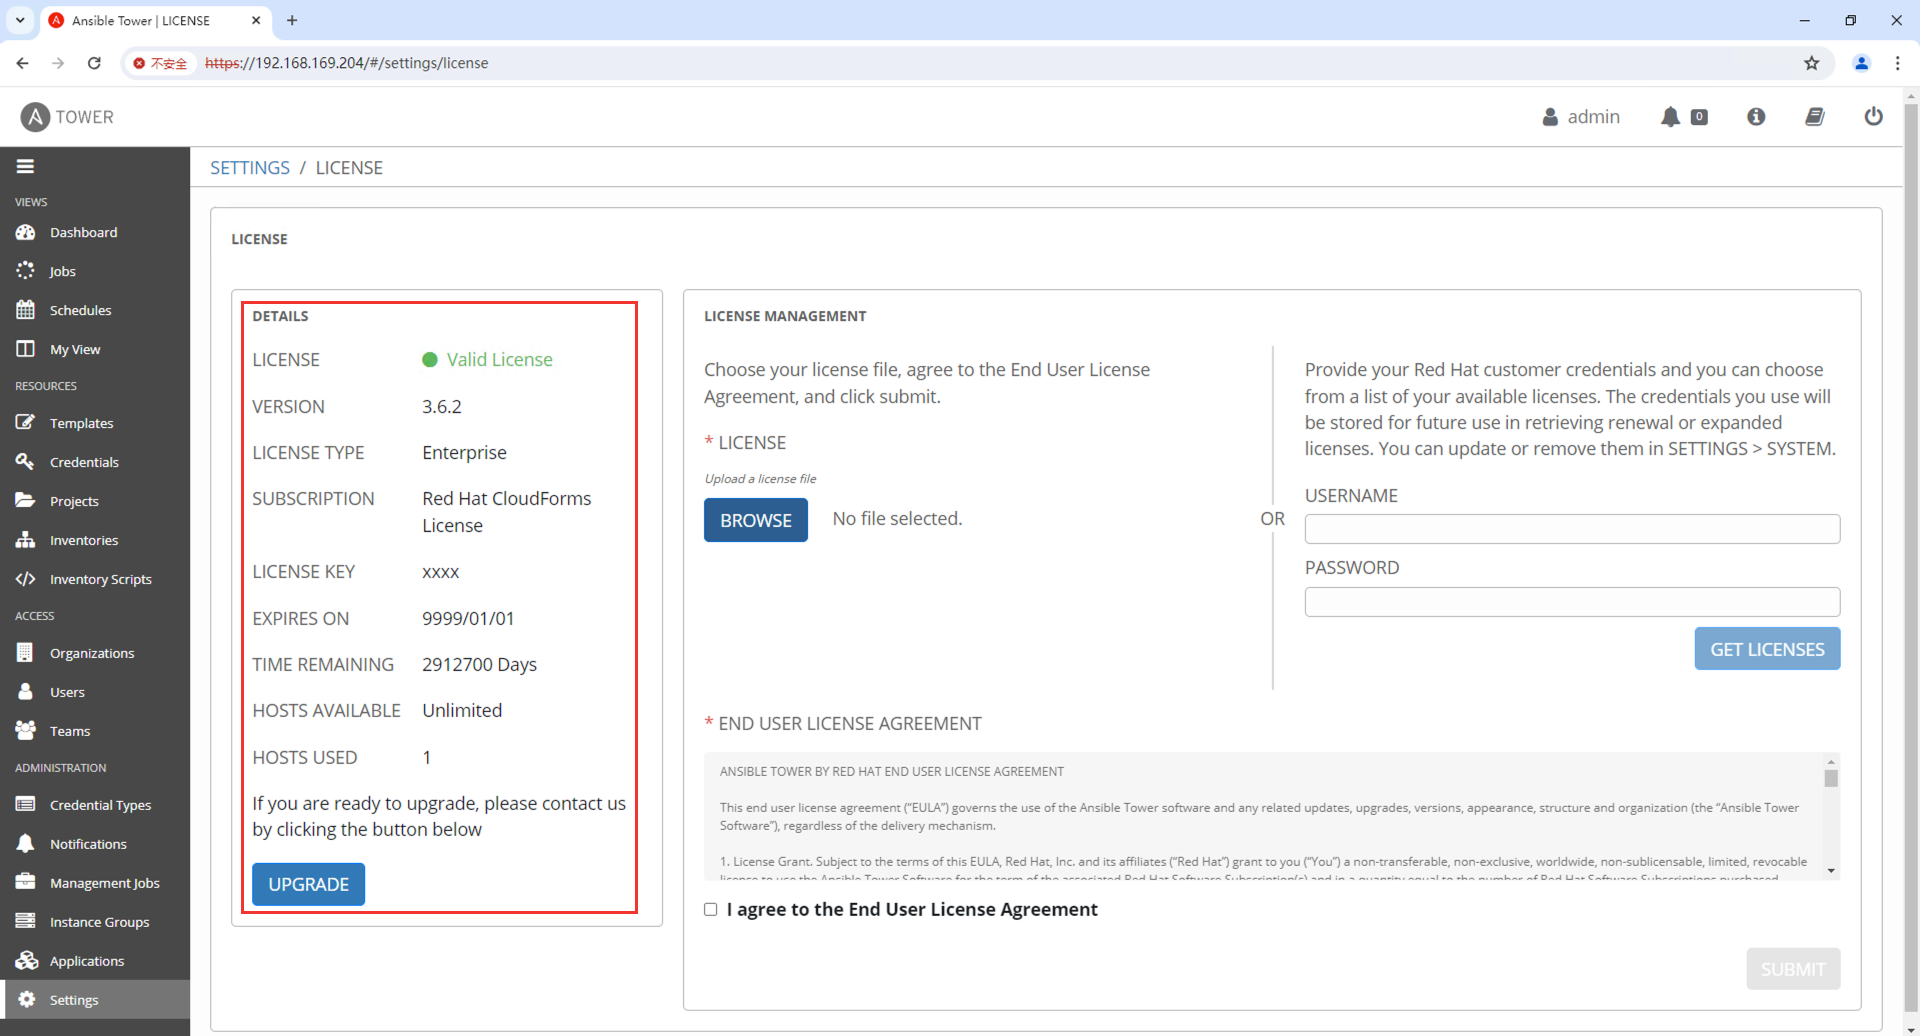Open Inventories sitemap icon

click(x=25, y=540)
